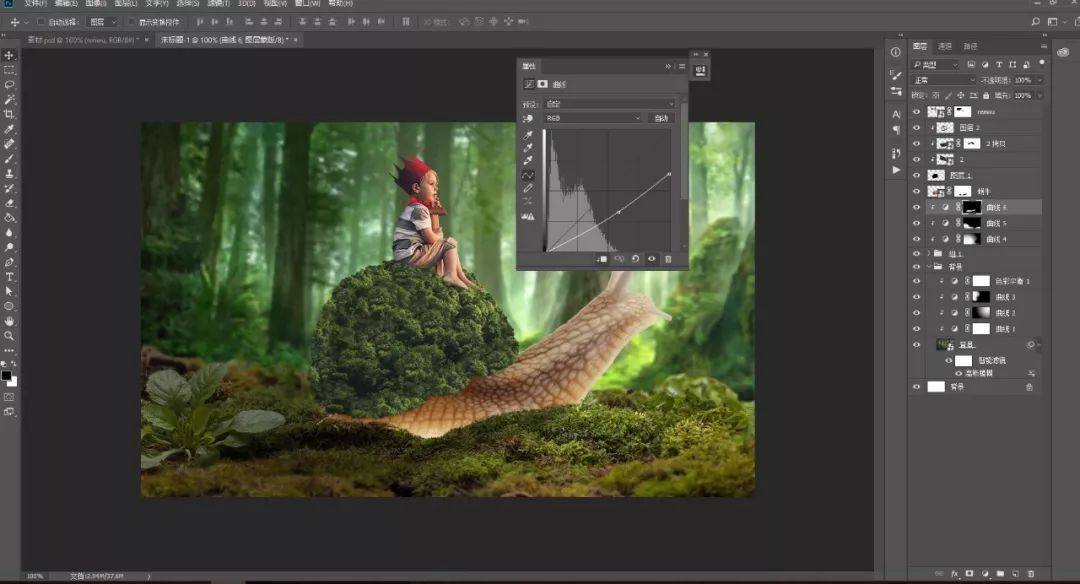
Task: Hide the 色彩平衡 1 layer
Action: pyautogui.click(x=916, y=281)
